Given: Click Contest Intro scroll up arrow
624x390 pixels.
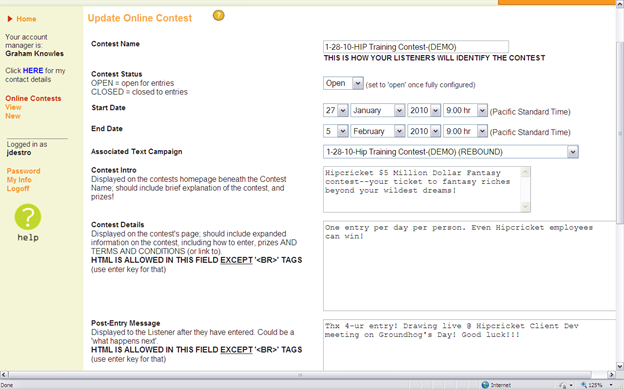Looking at the screenshot, I should 525,172.
